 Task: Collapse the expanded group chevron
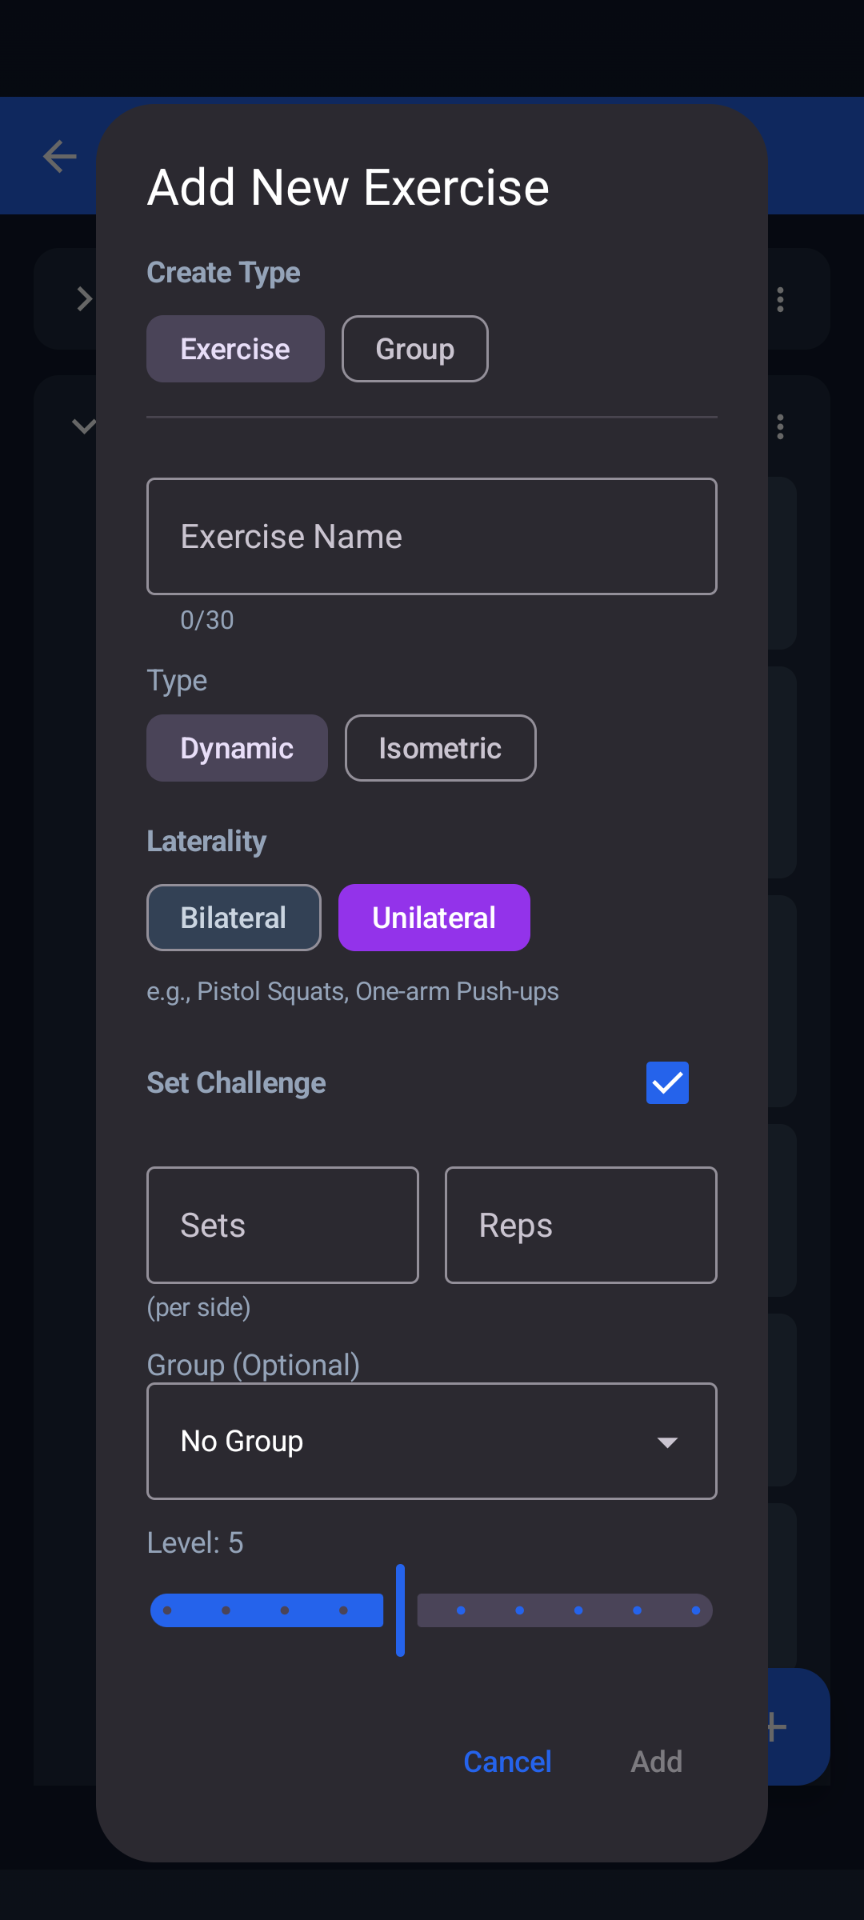[84, 427]
